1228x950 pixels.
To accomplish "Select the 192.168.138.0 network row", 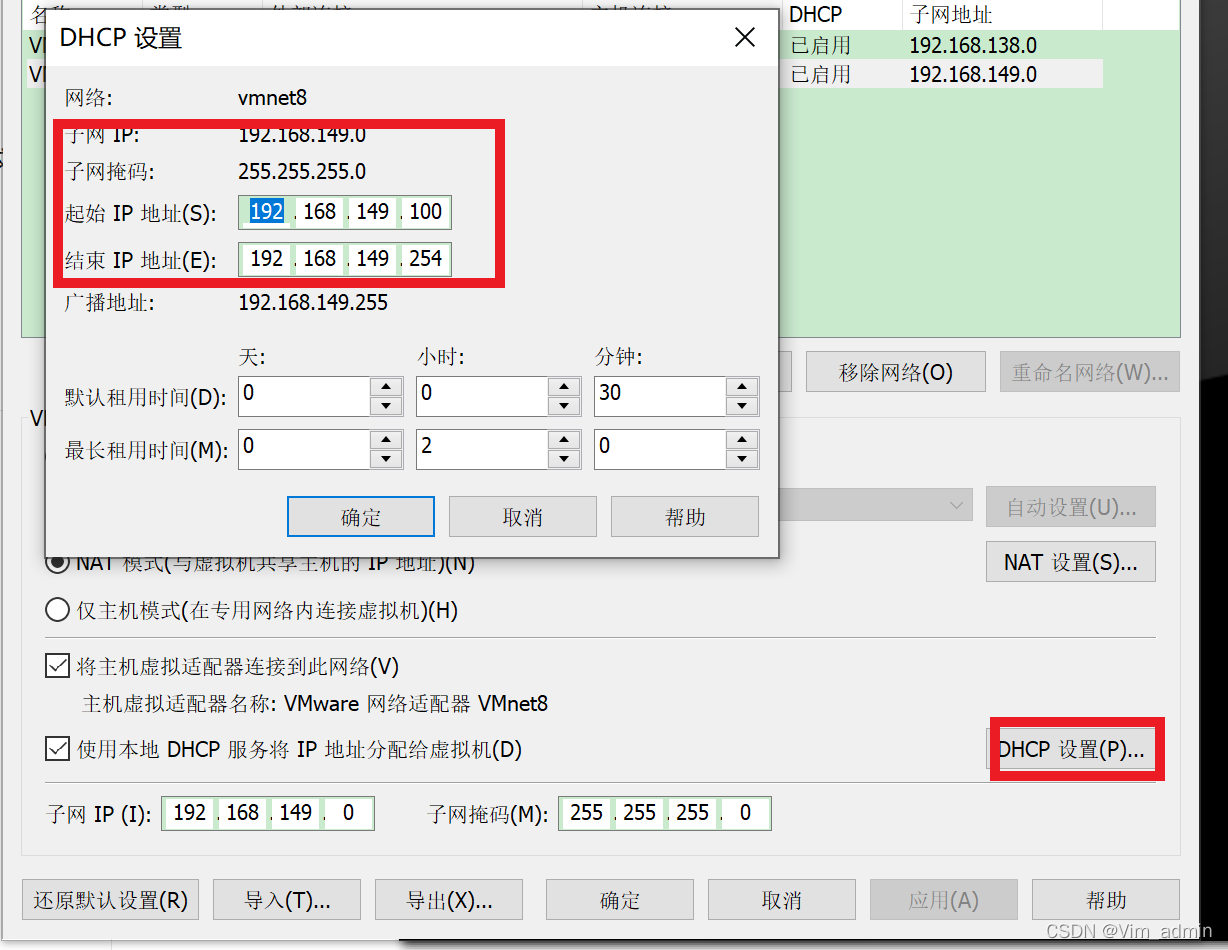I will (941, 45).
